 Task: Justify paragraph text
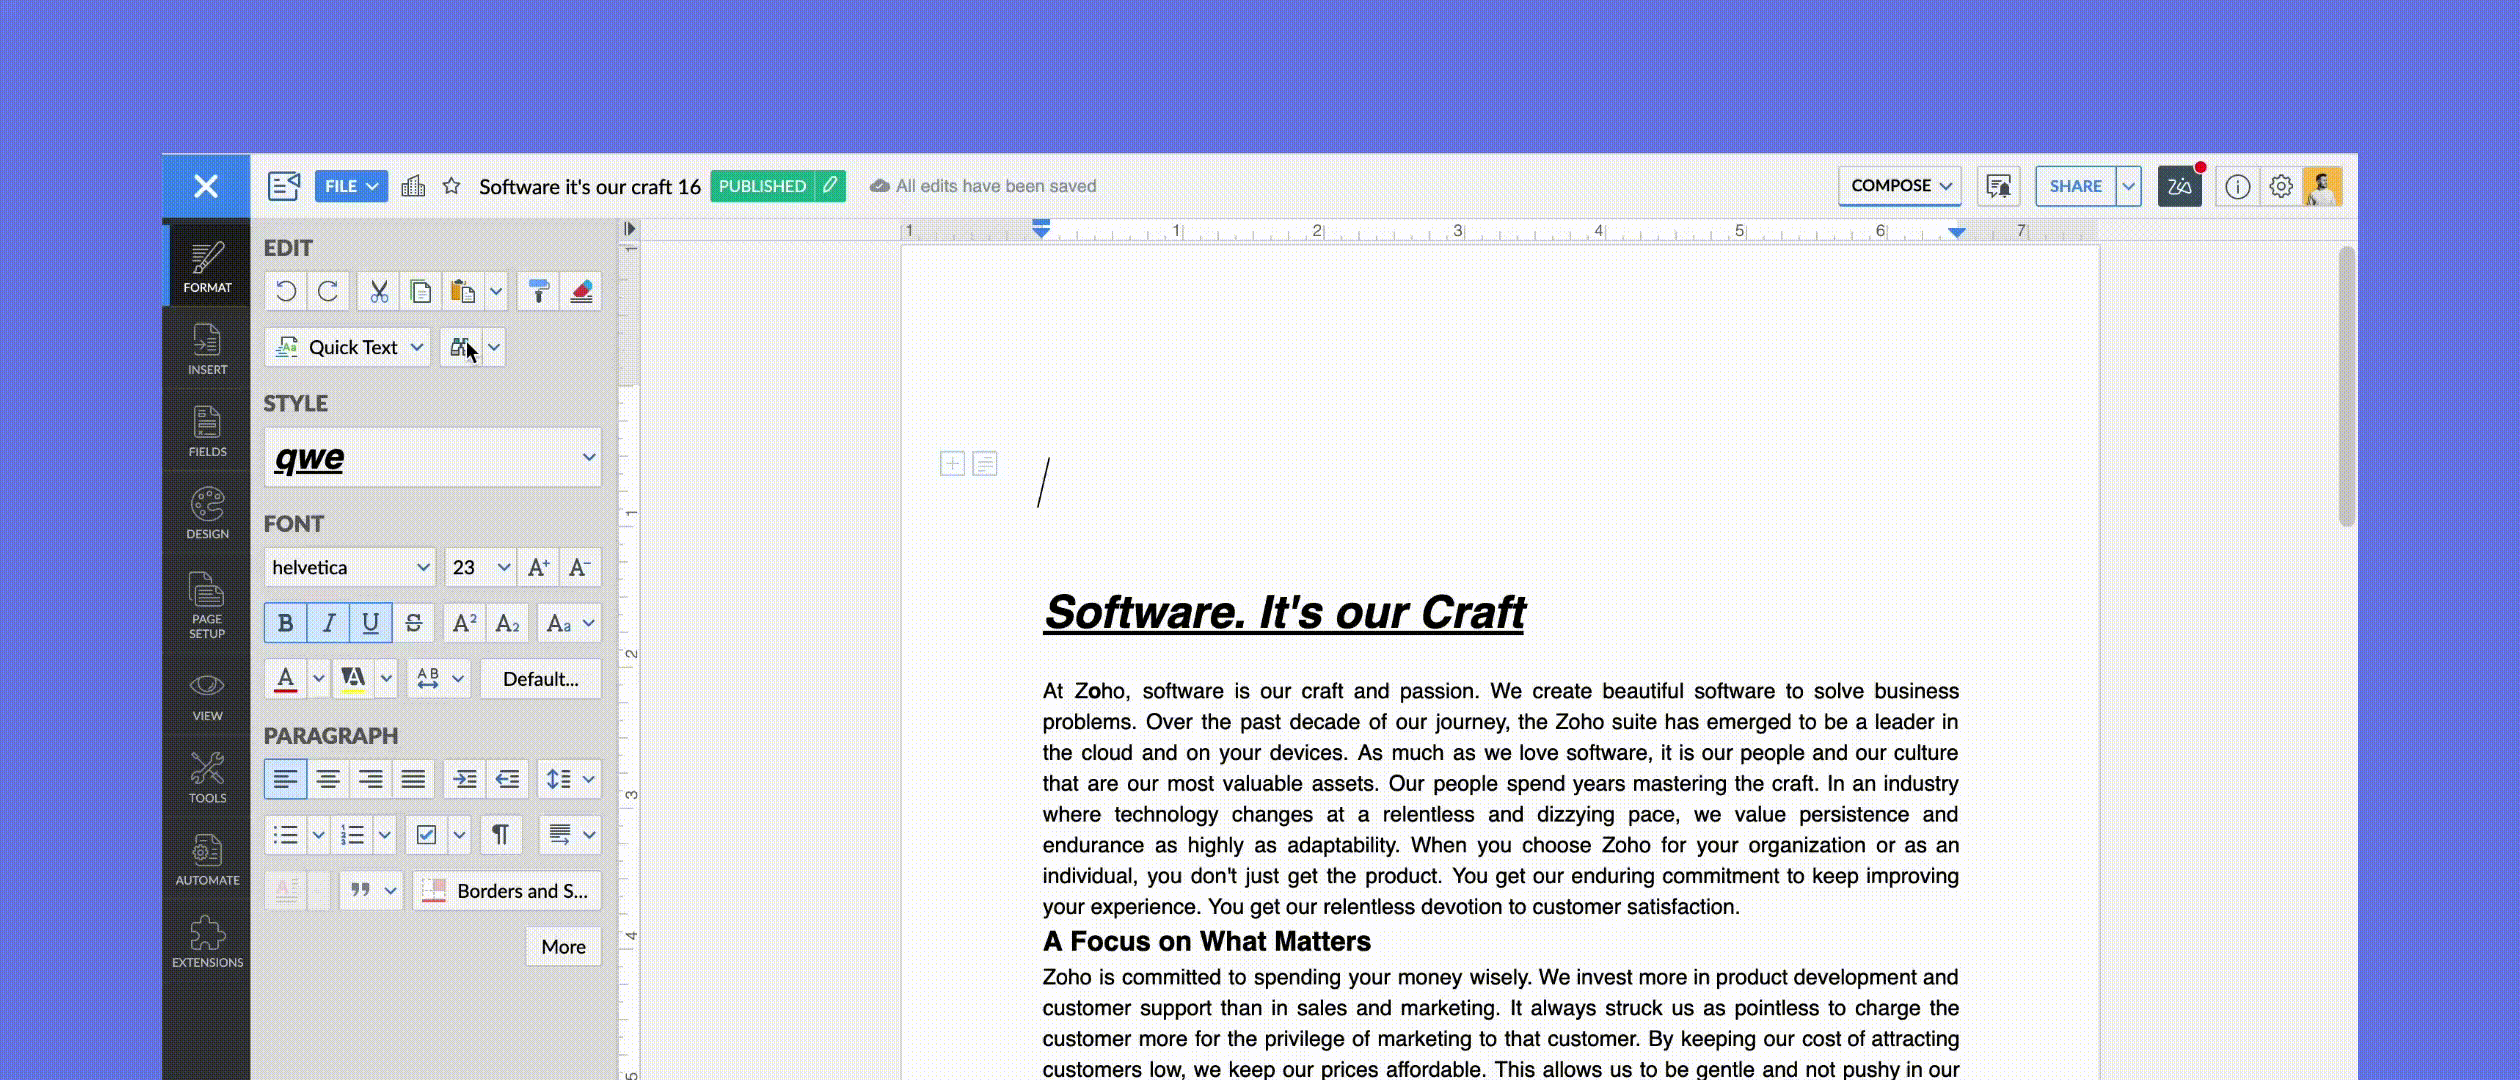(x=413, y=779)
